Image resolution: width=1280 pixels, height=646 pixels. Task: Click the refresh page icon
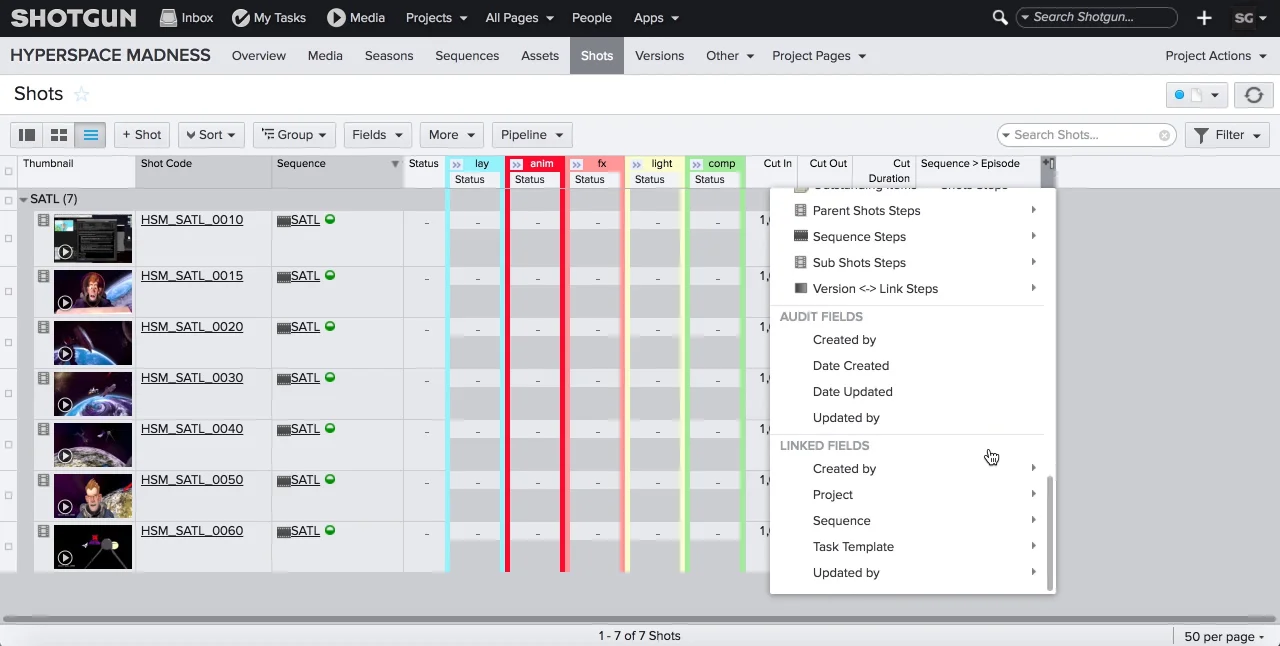(1254, 95)
